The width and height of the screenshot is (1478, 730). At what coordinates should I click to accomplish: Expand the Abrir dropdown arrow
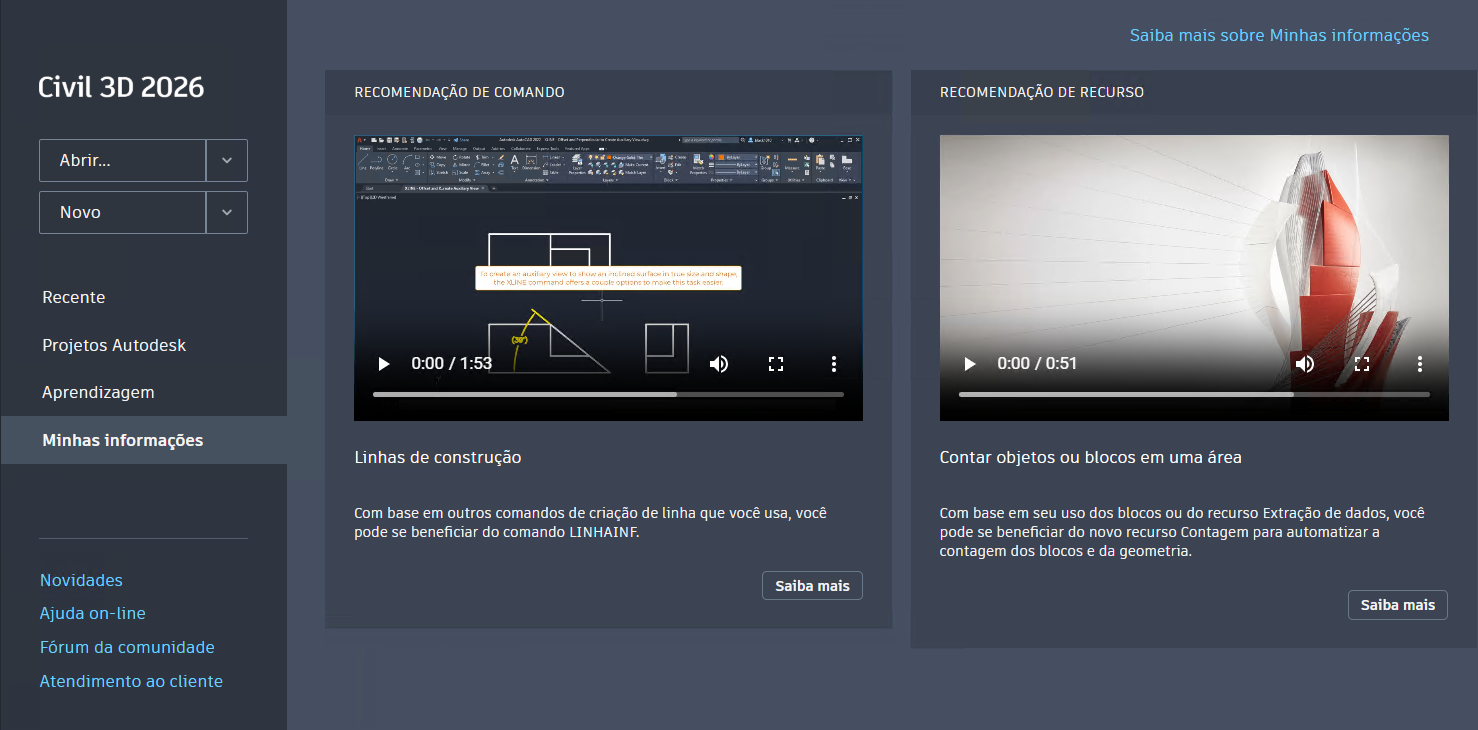pos(227,160)
